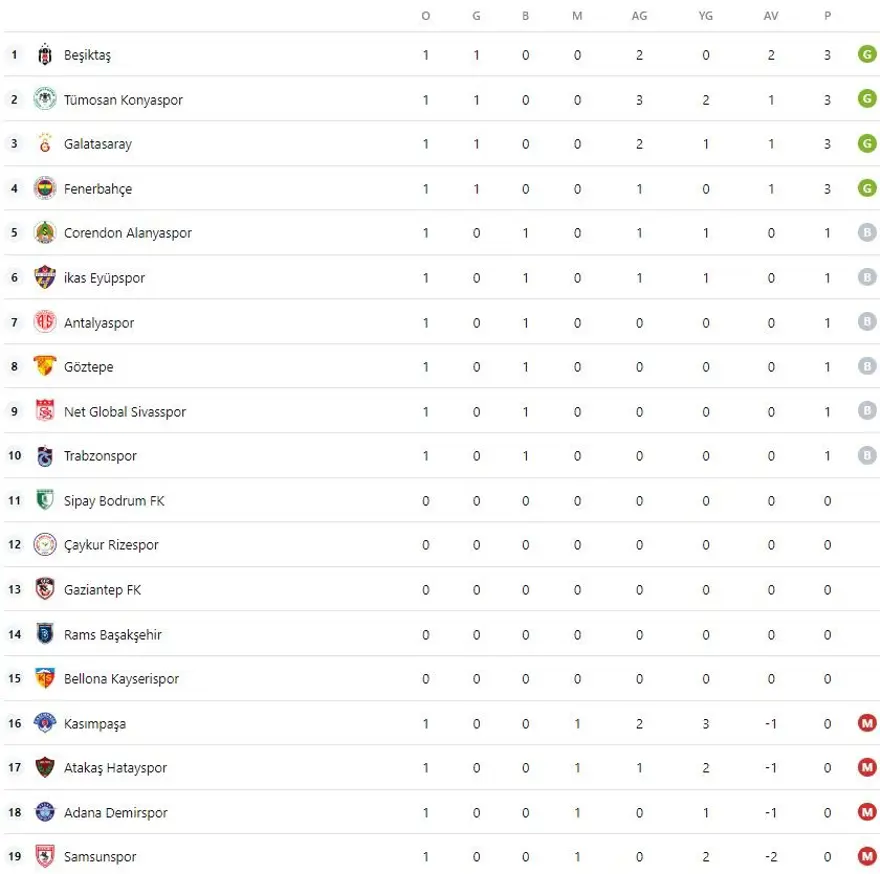Select the Adana Demirspor team name
Image resolution: width=880 pixels, height=874 pixels.
coord(115,813)
